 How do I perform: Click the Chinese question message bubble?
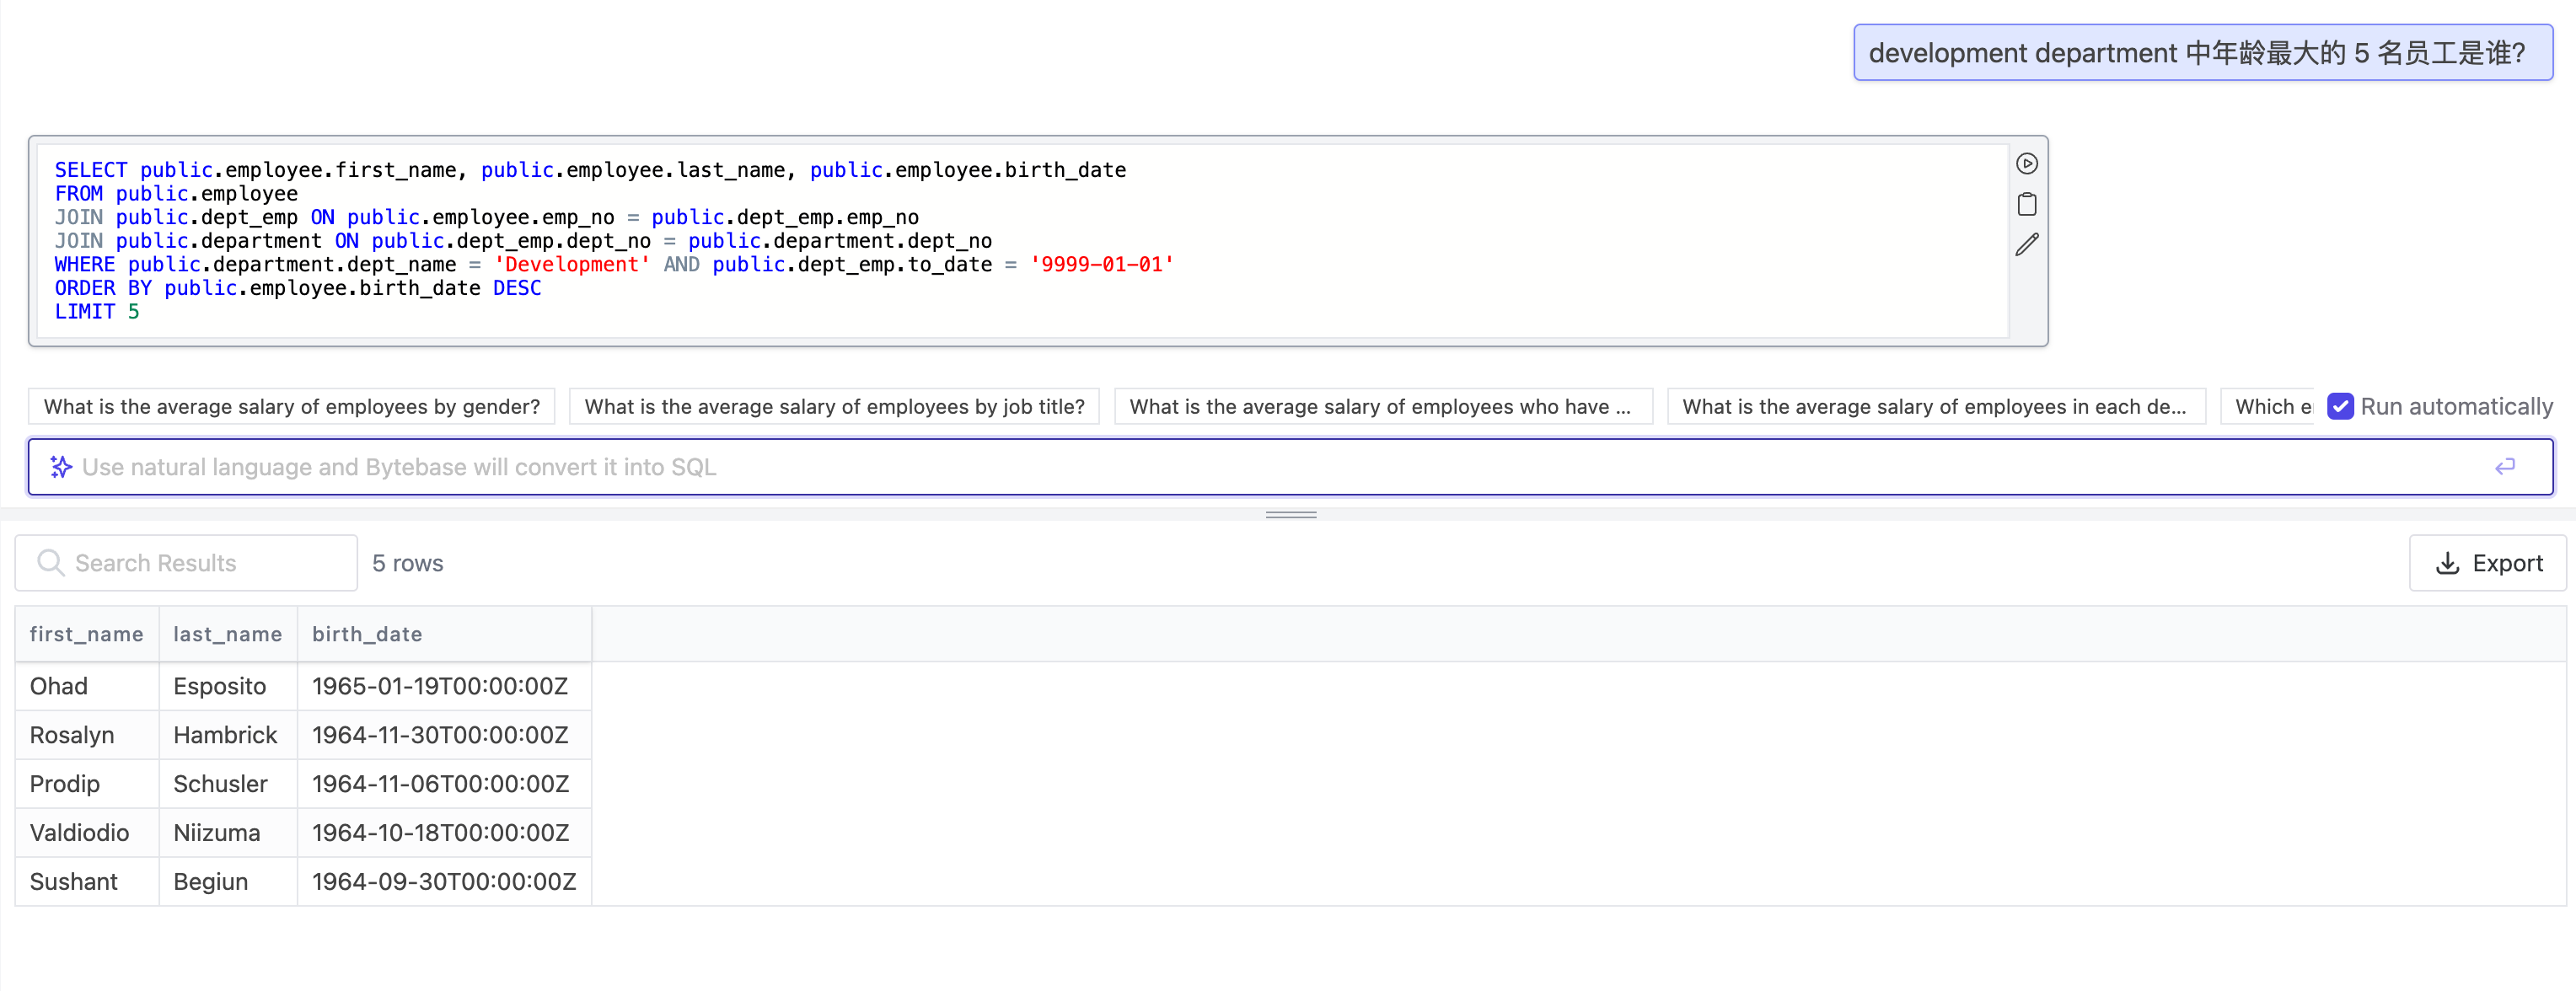2201,53
